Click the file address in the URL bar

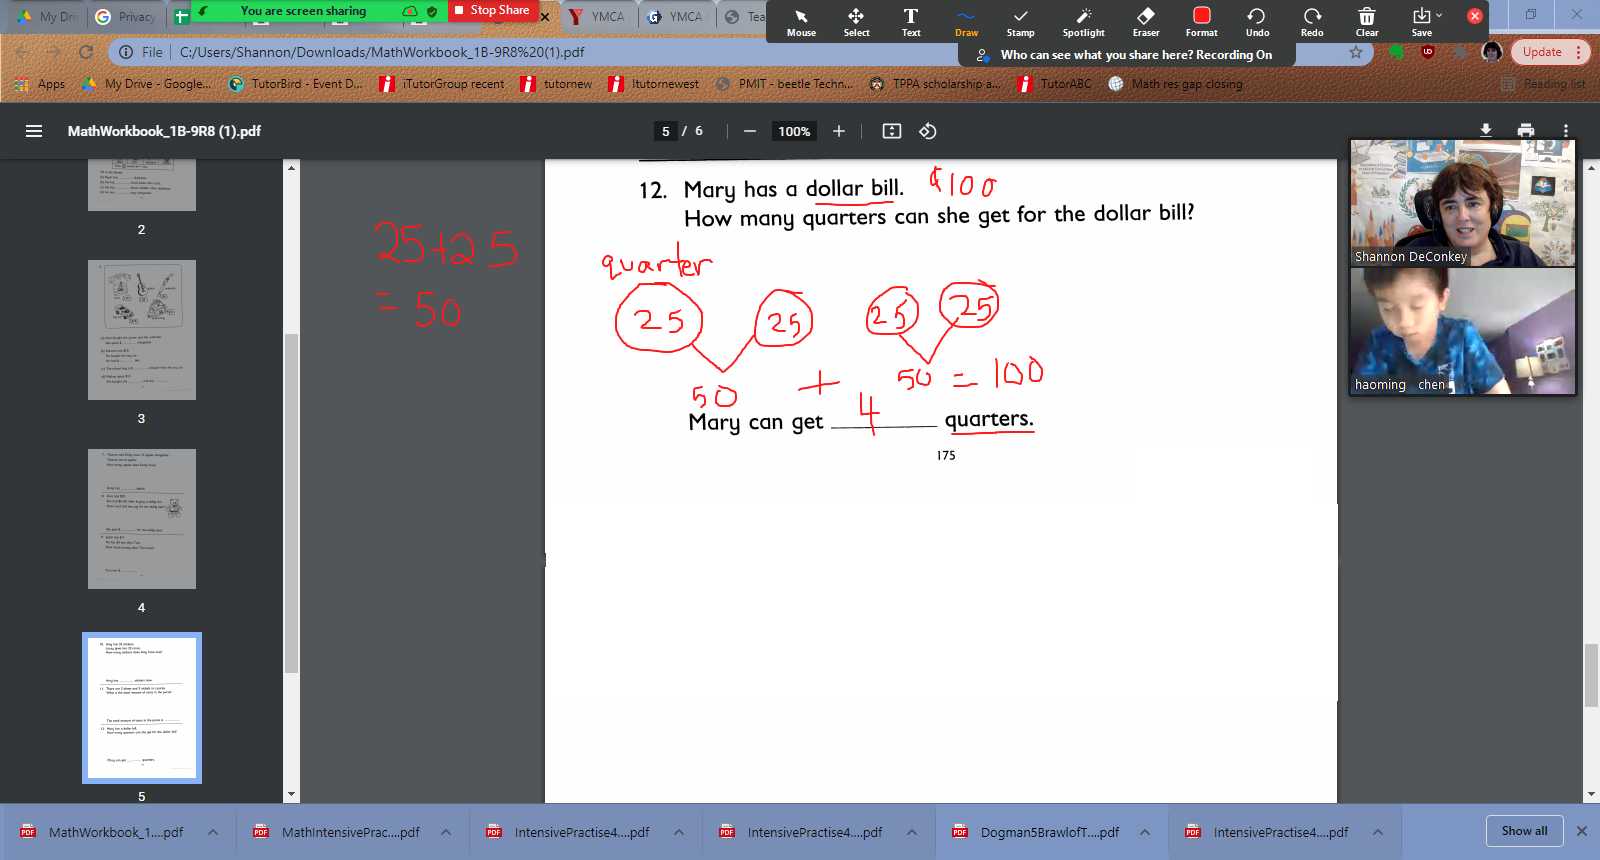tap(382, 52)
